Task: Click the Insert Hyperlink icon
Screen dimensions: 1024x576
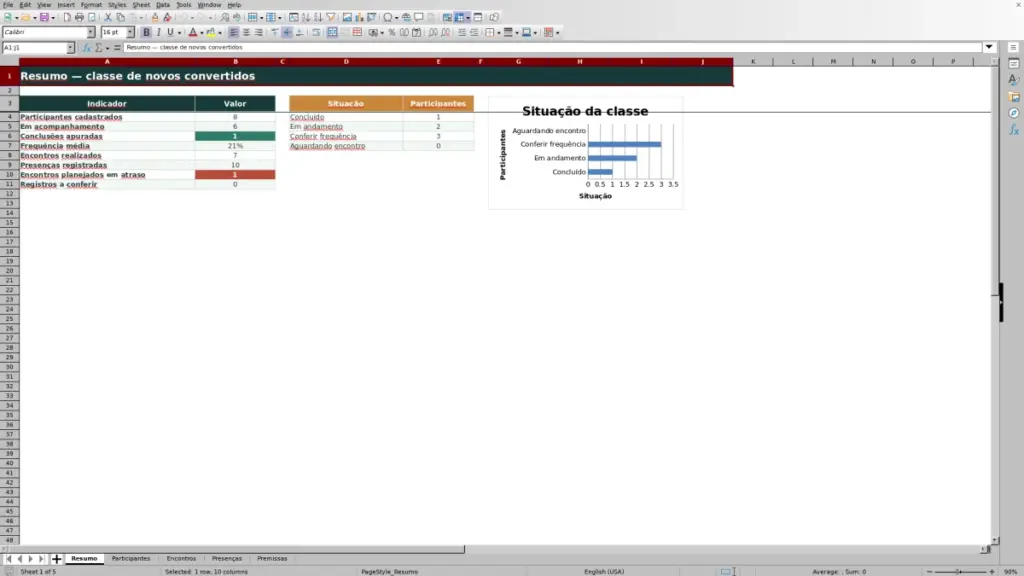Action: pyautogui.click(x=406, y=18)
